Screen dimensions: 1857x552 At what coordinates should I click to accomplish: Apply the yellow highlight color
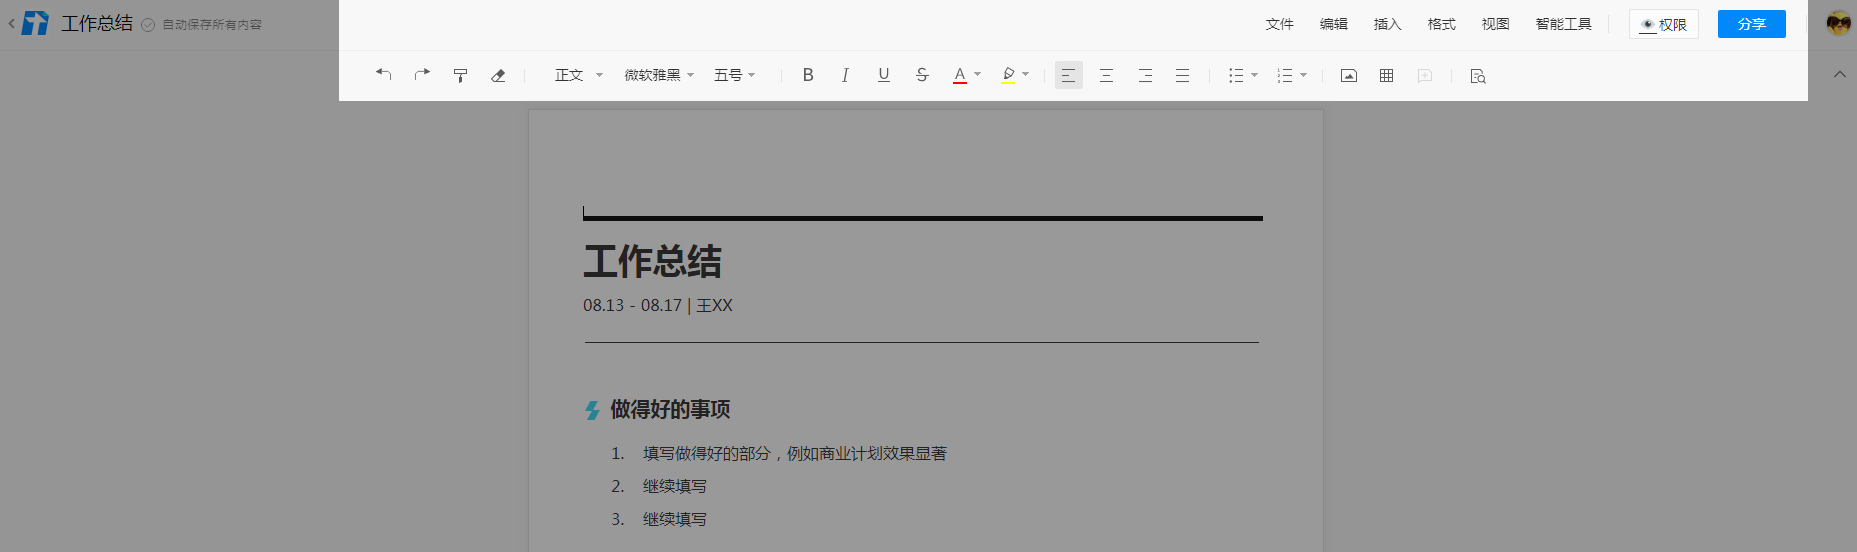click(1008, 75)
